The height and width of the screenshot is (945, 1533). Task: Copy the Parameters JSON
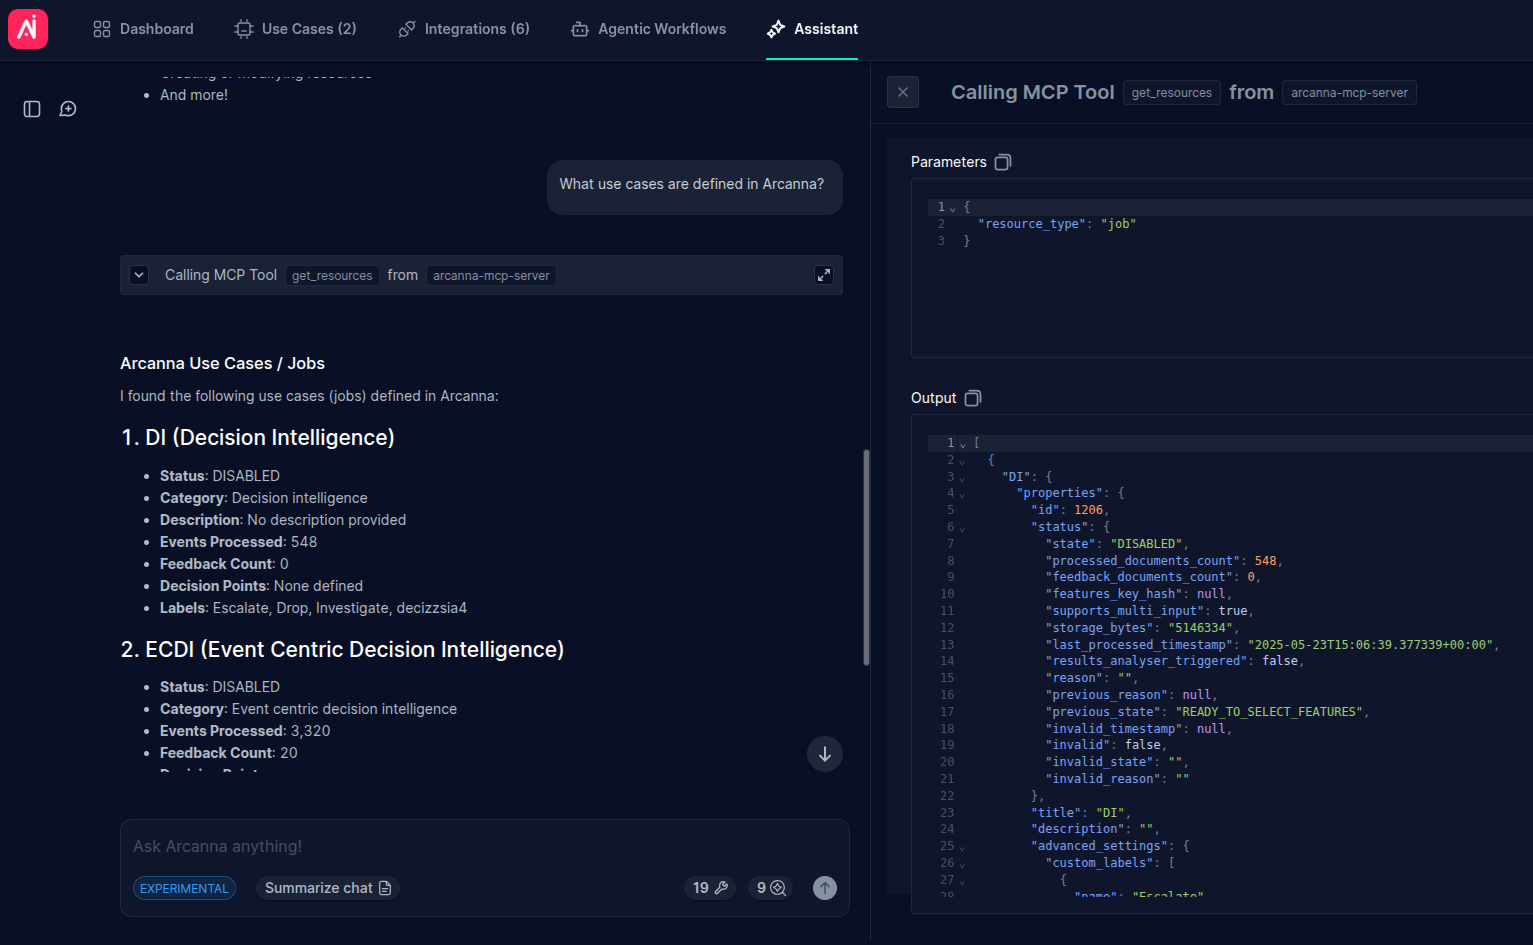click(x=1003, y=162)
